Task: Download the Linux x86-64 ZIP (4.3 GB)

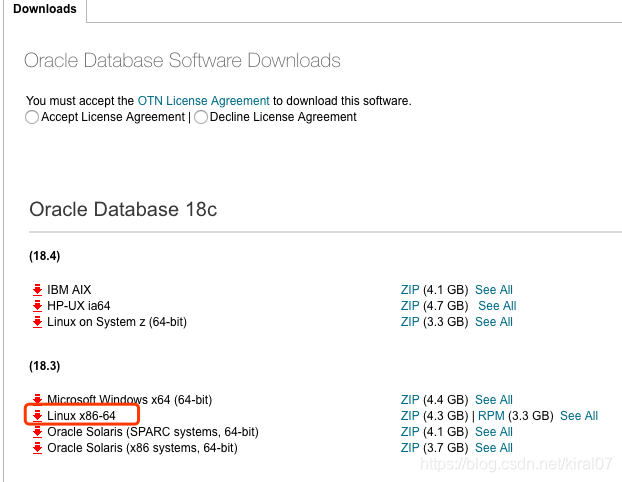Action: [410, 416]
